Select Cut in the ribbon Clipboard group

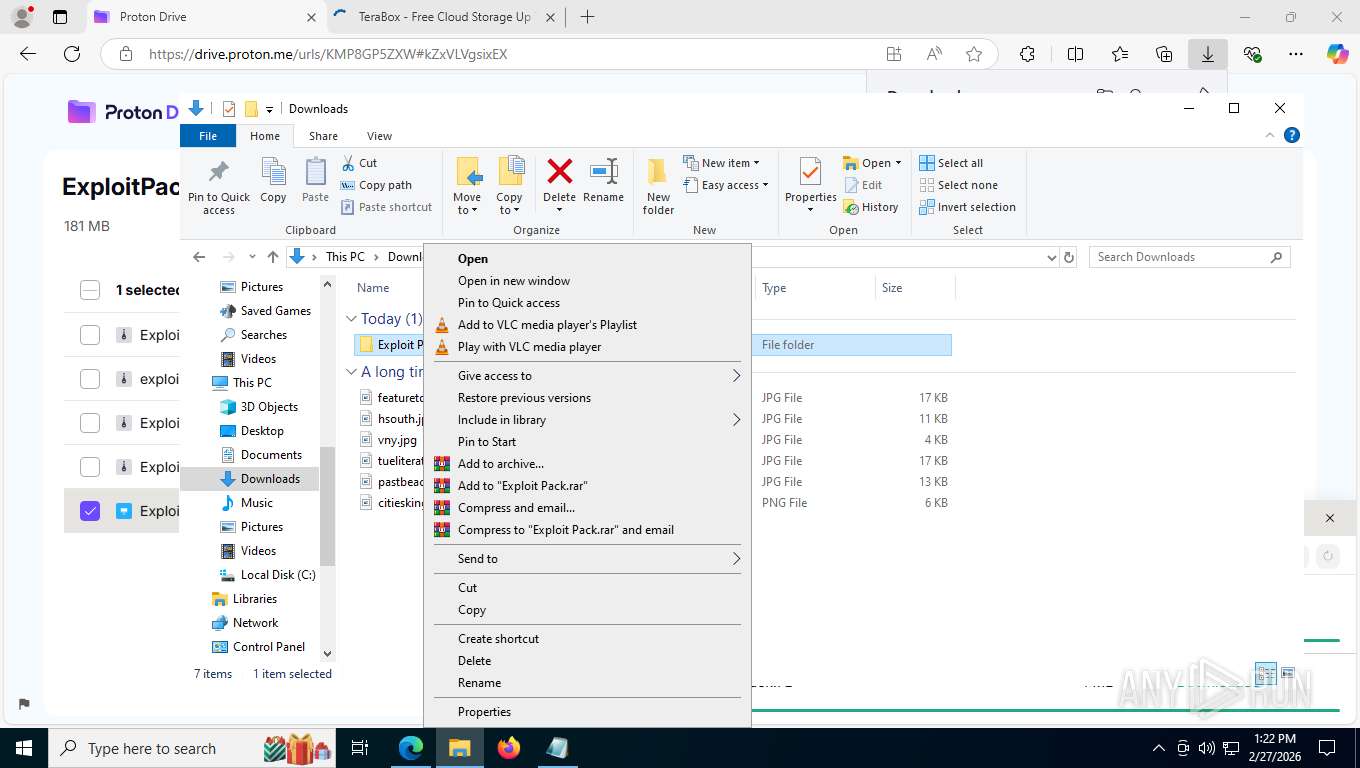[x=359, y=163]
